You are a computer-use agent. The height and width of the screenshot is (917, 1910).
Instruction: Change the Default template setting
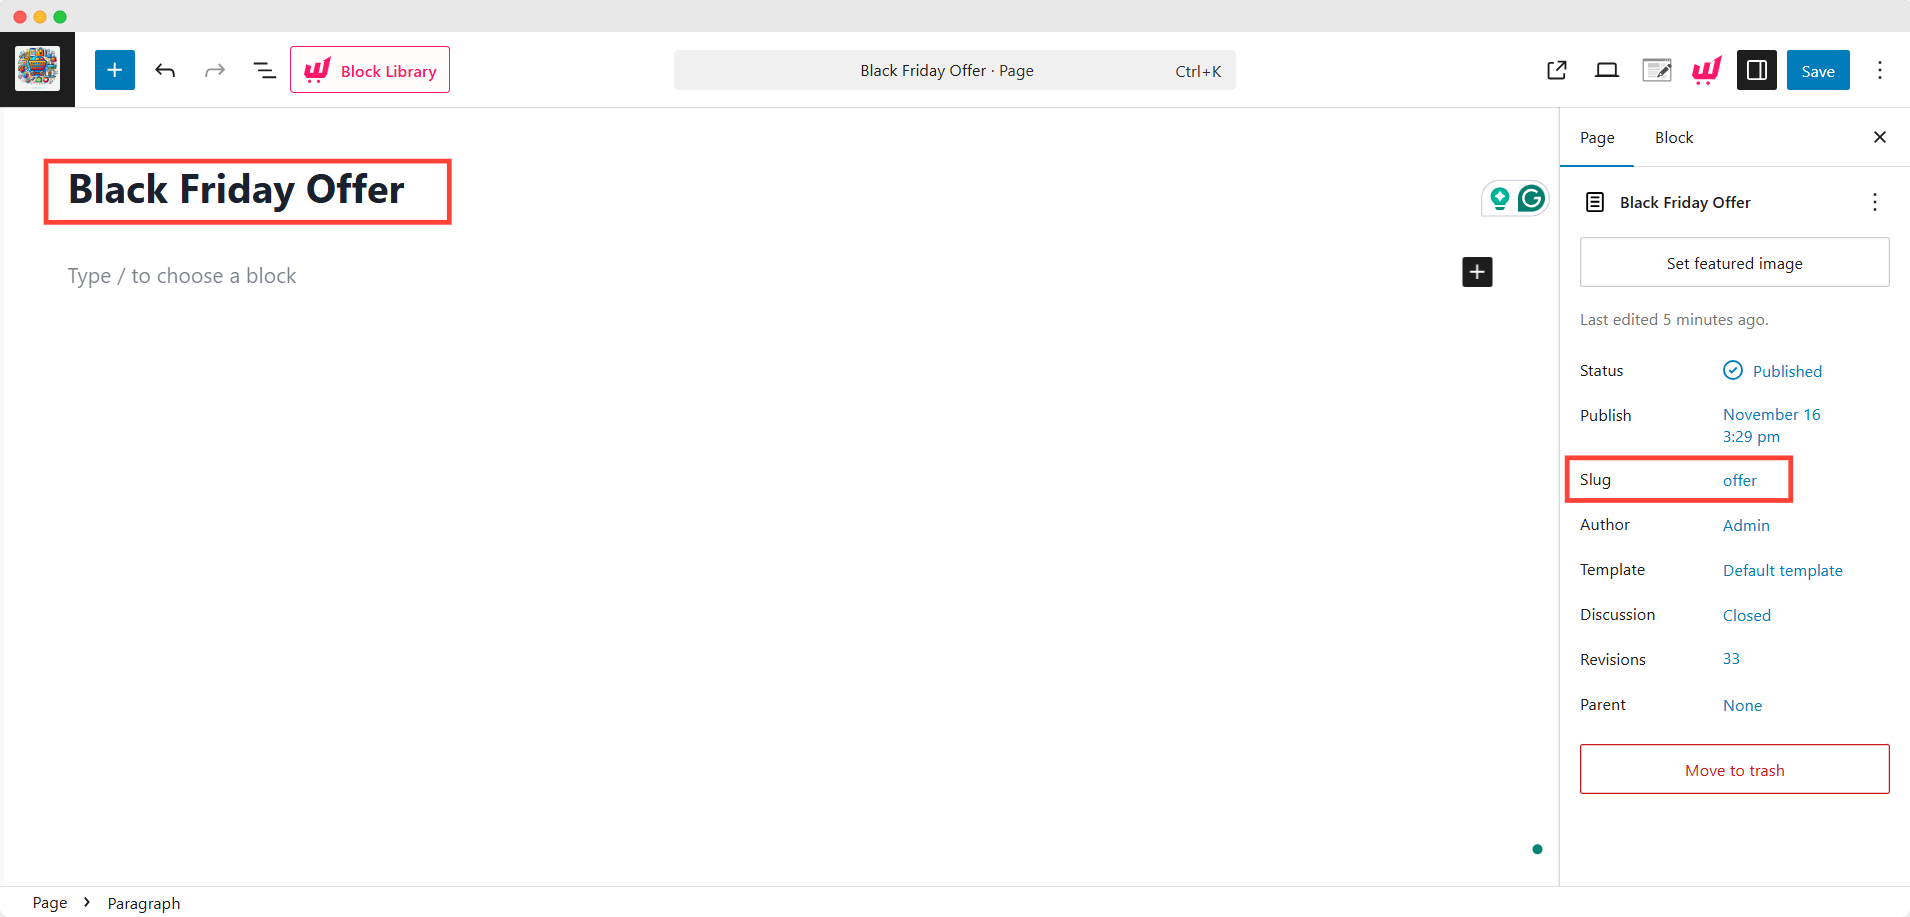1782,570
